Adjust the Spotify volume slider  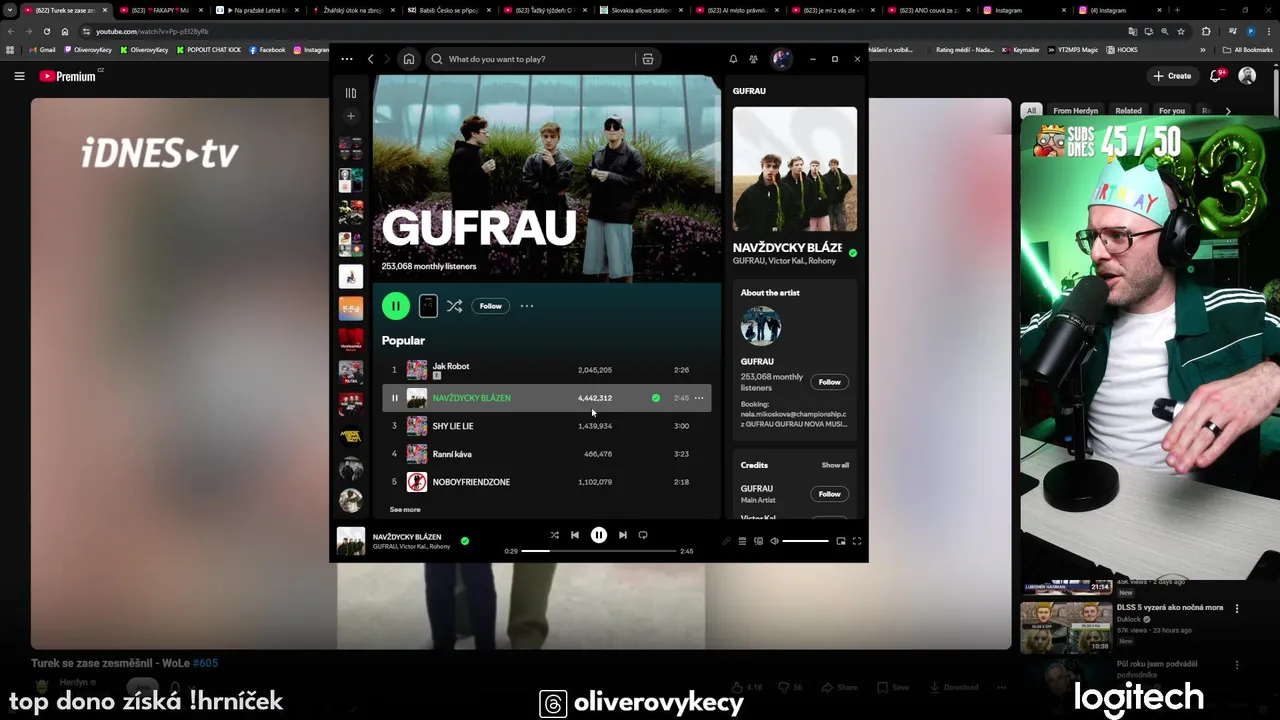pos(805,541)
